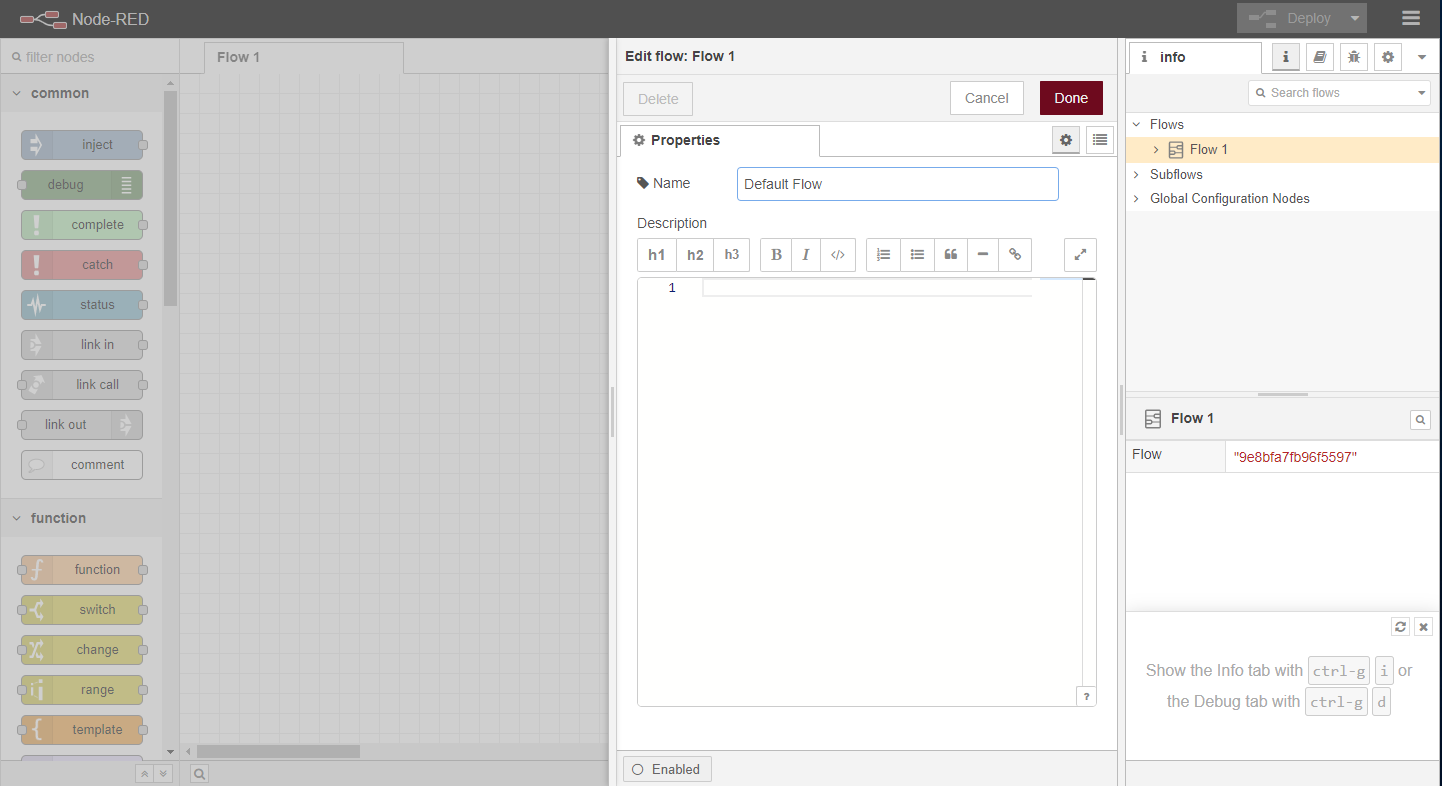Click the Delete flow button
Image resolution: width=1442 pixels, height=786 pixels.
pos(658,99)
